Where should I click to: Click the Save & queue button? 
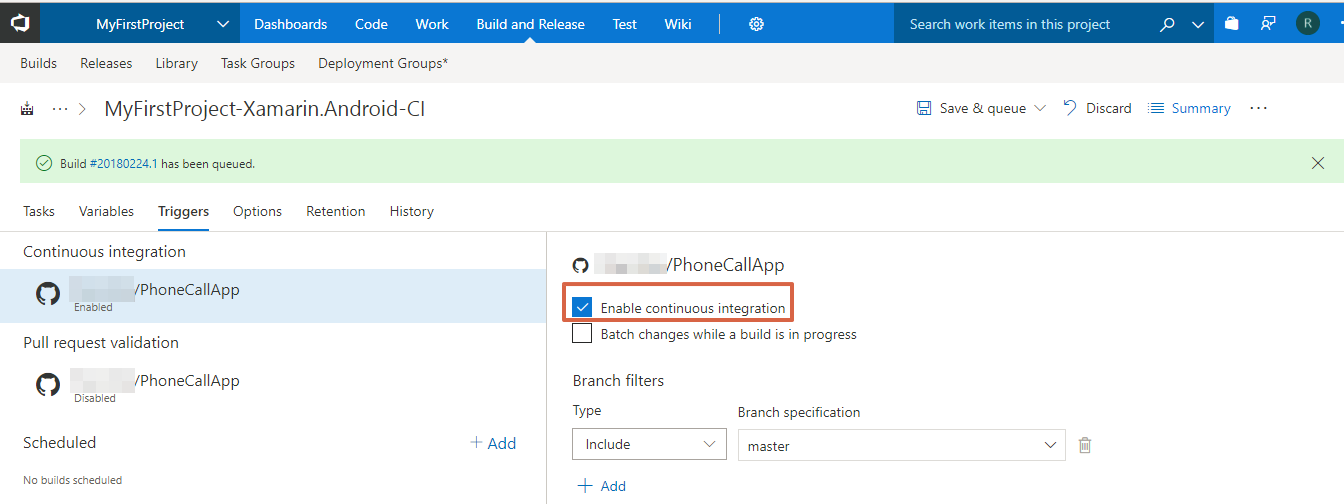(x=972, y=108)
